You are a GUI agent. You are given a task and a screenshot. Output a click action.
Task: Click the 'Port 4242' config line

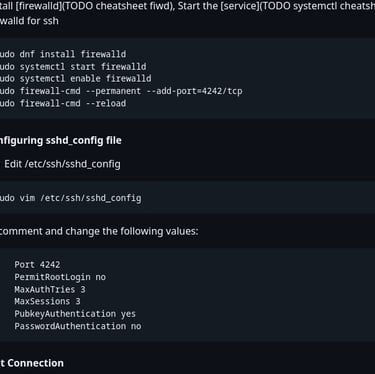(x=37, y=265)
